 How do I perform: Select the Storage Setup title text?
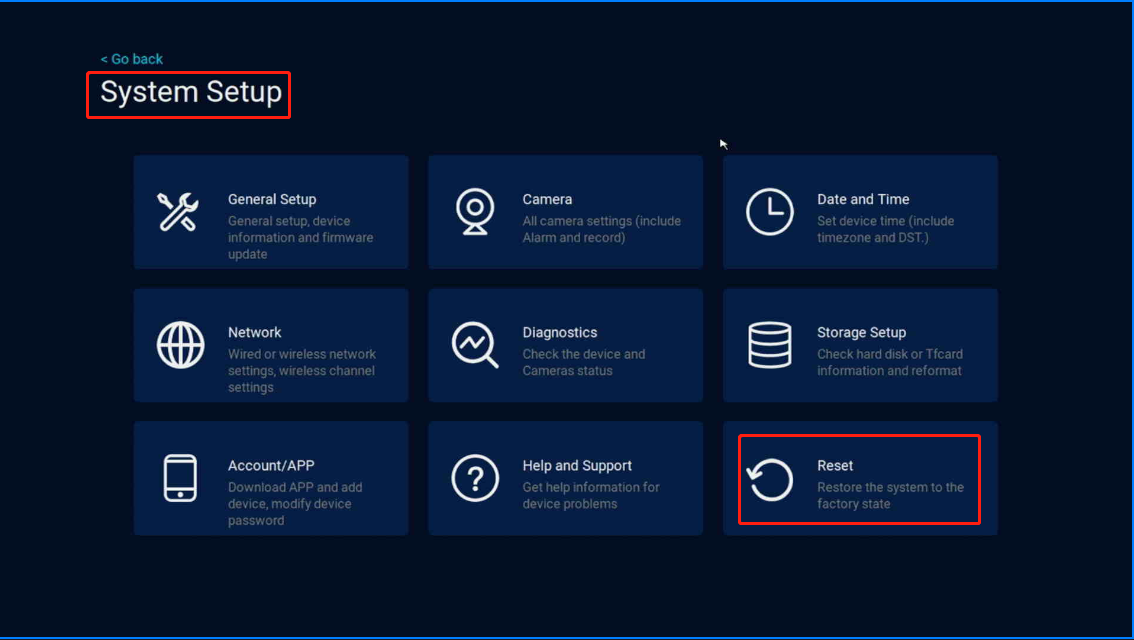861,332
